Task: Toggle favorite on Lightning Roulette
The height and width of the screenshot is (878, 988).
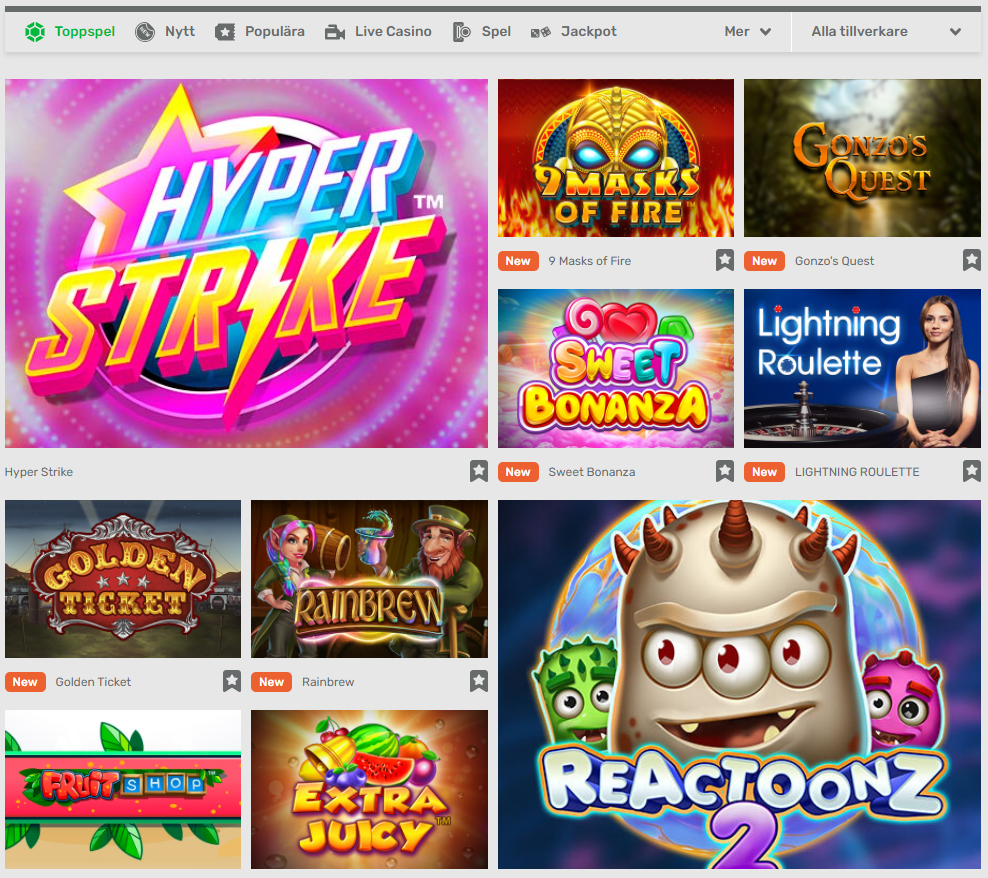Action: click(972, 471)
